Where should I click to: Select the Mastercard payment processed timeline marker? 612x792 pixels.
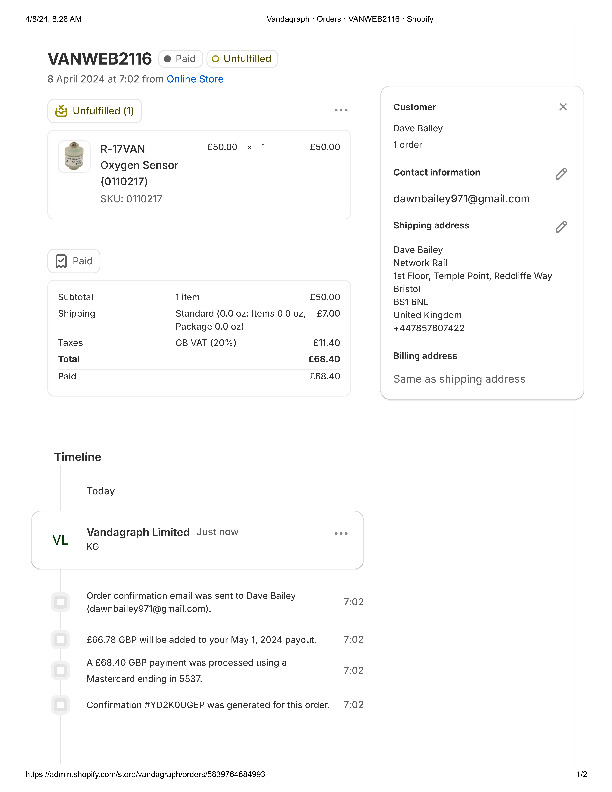[x=61, y=670]
